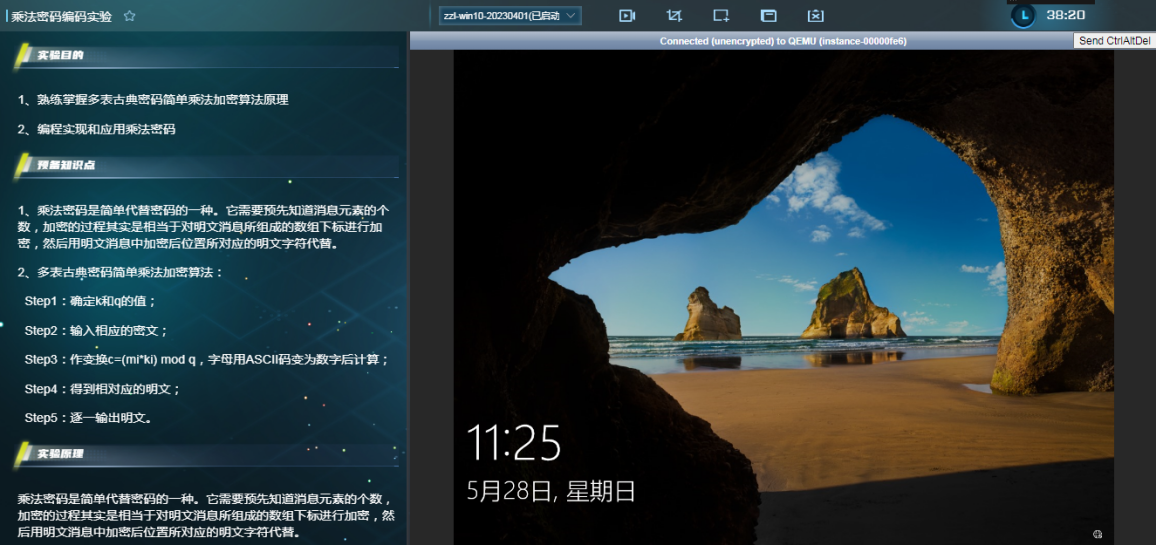This screenshot has height=545, width=1156.
Task: Open the zzl-win10-20230401 machine dropdown
Action: tap(509, 16)
